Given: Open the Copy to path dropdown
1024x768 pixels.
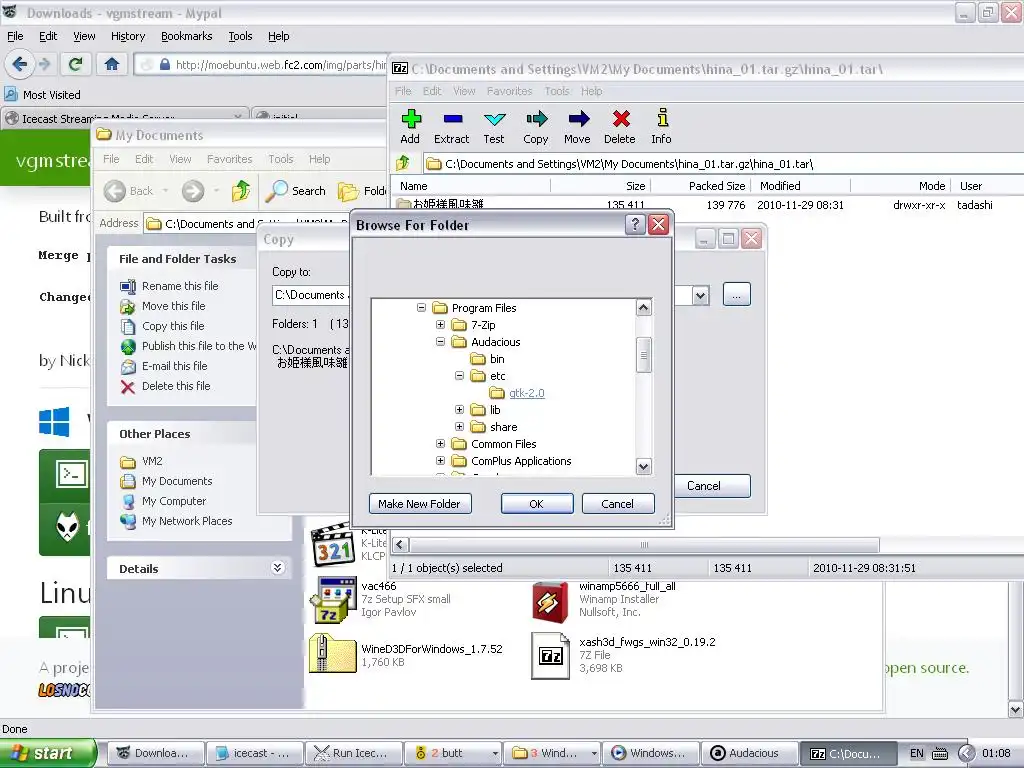Looking at the screenshot, I should click(x=700, y=295).
